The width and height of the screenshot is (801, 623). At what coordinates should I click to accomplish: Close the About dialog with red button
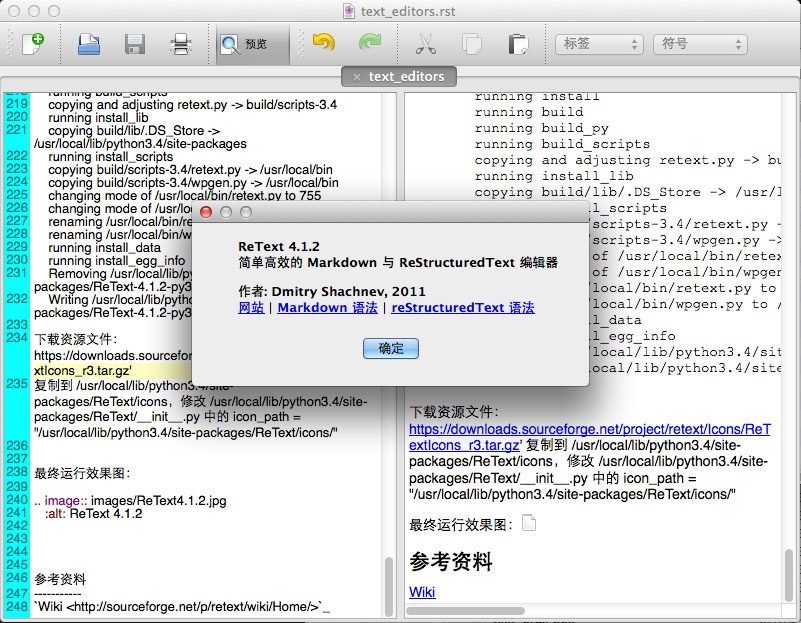[206, 212]
